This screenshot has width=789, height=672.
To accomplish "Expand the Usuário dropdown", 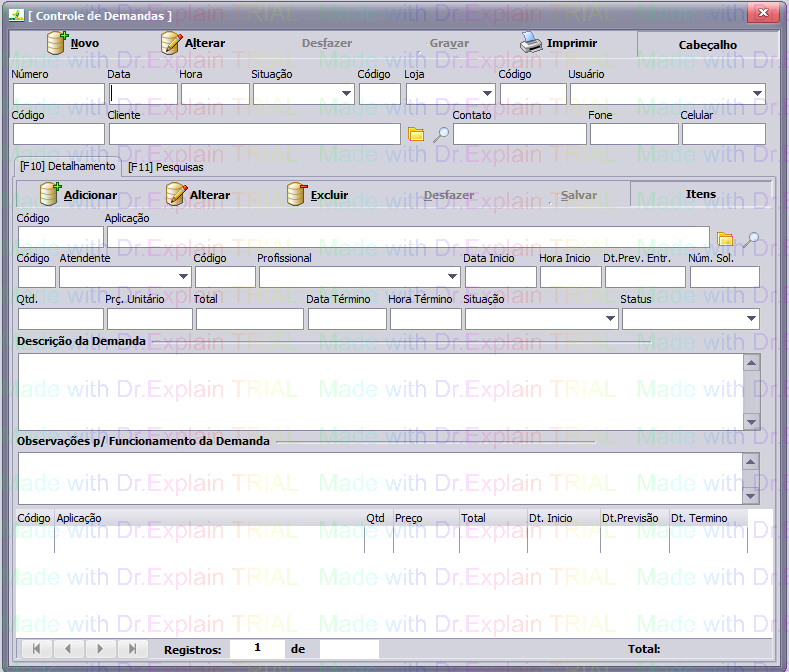I will (x=757, y=94).
